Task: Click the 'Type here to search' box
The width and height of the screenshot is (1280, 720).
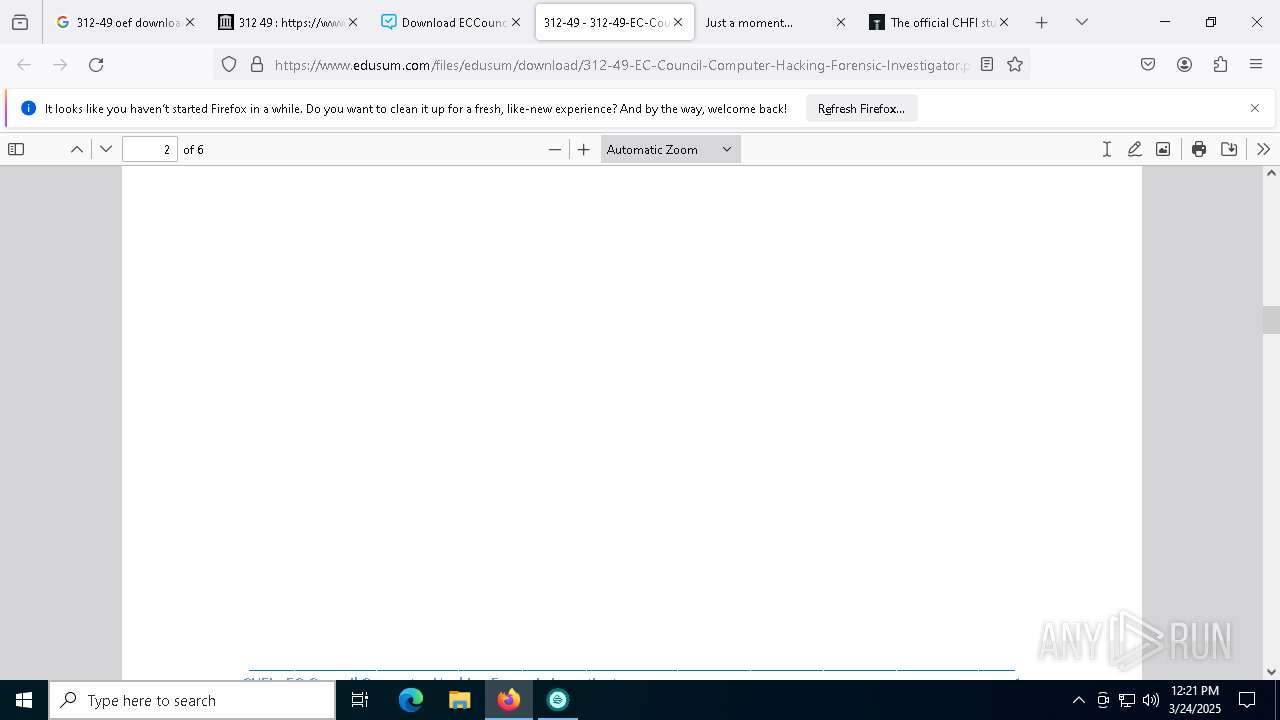Action: point(192,700)
